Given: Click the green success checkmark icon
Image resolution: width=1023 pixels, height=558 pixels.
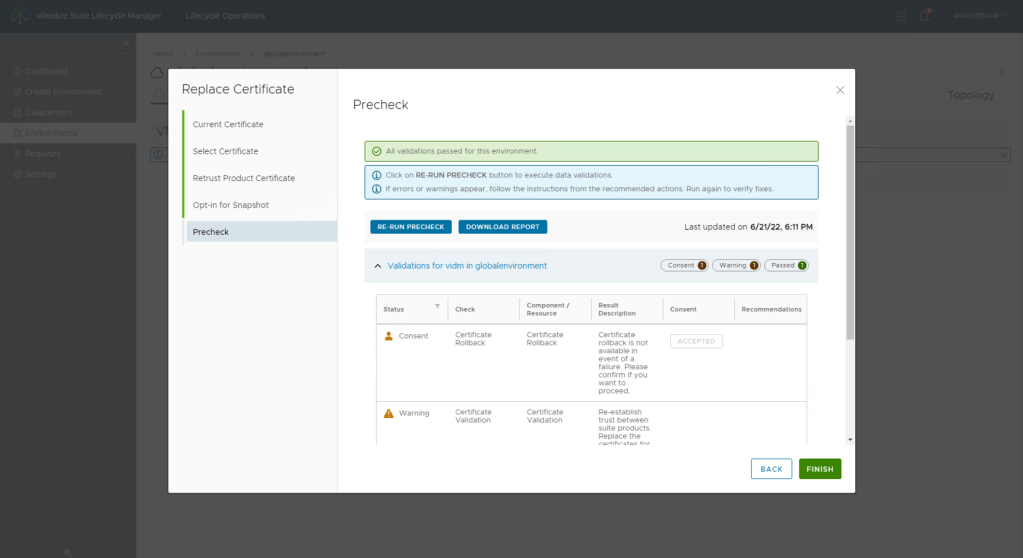Looking at the screenshot, I should click(x=376, y=151).
